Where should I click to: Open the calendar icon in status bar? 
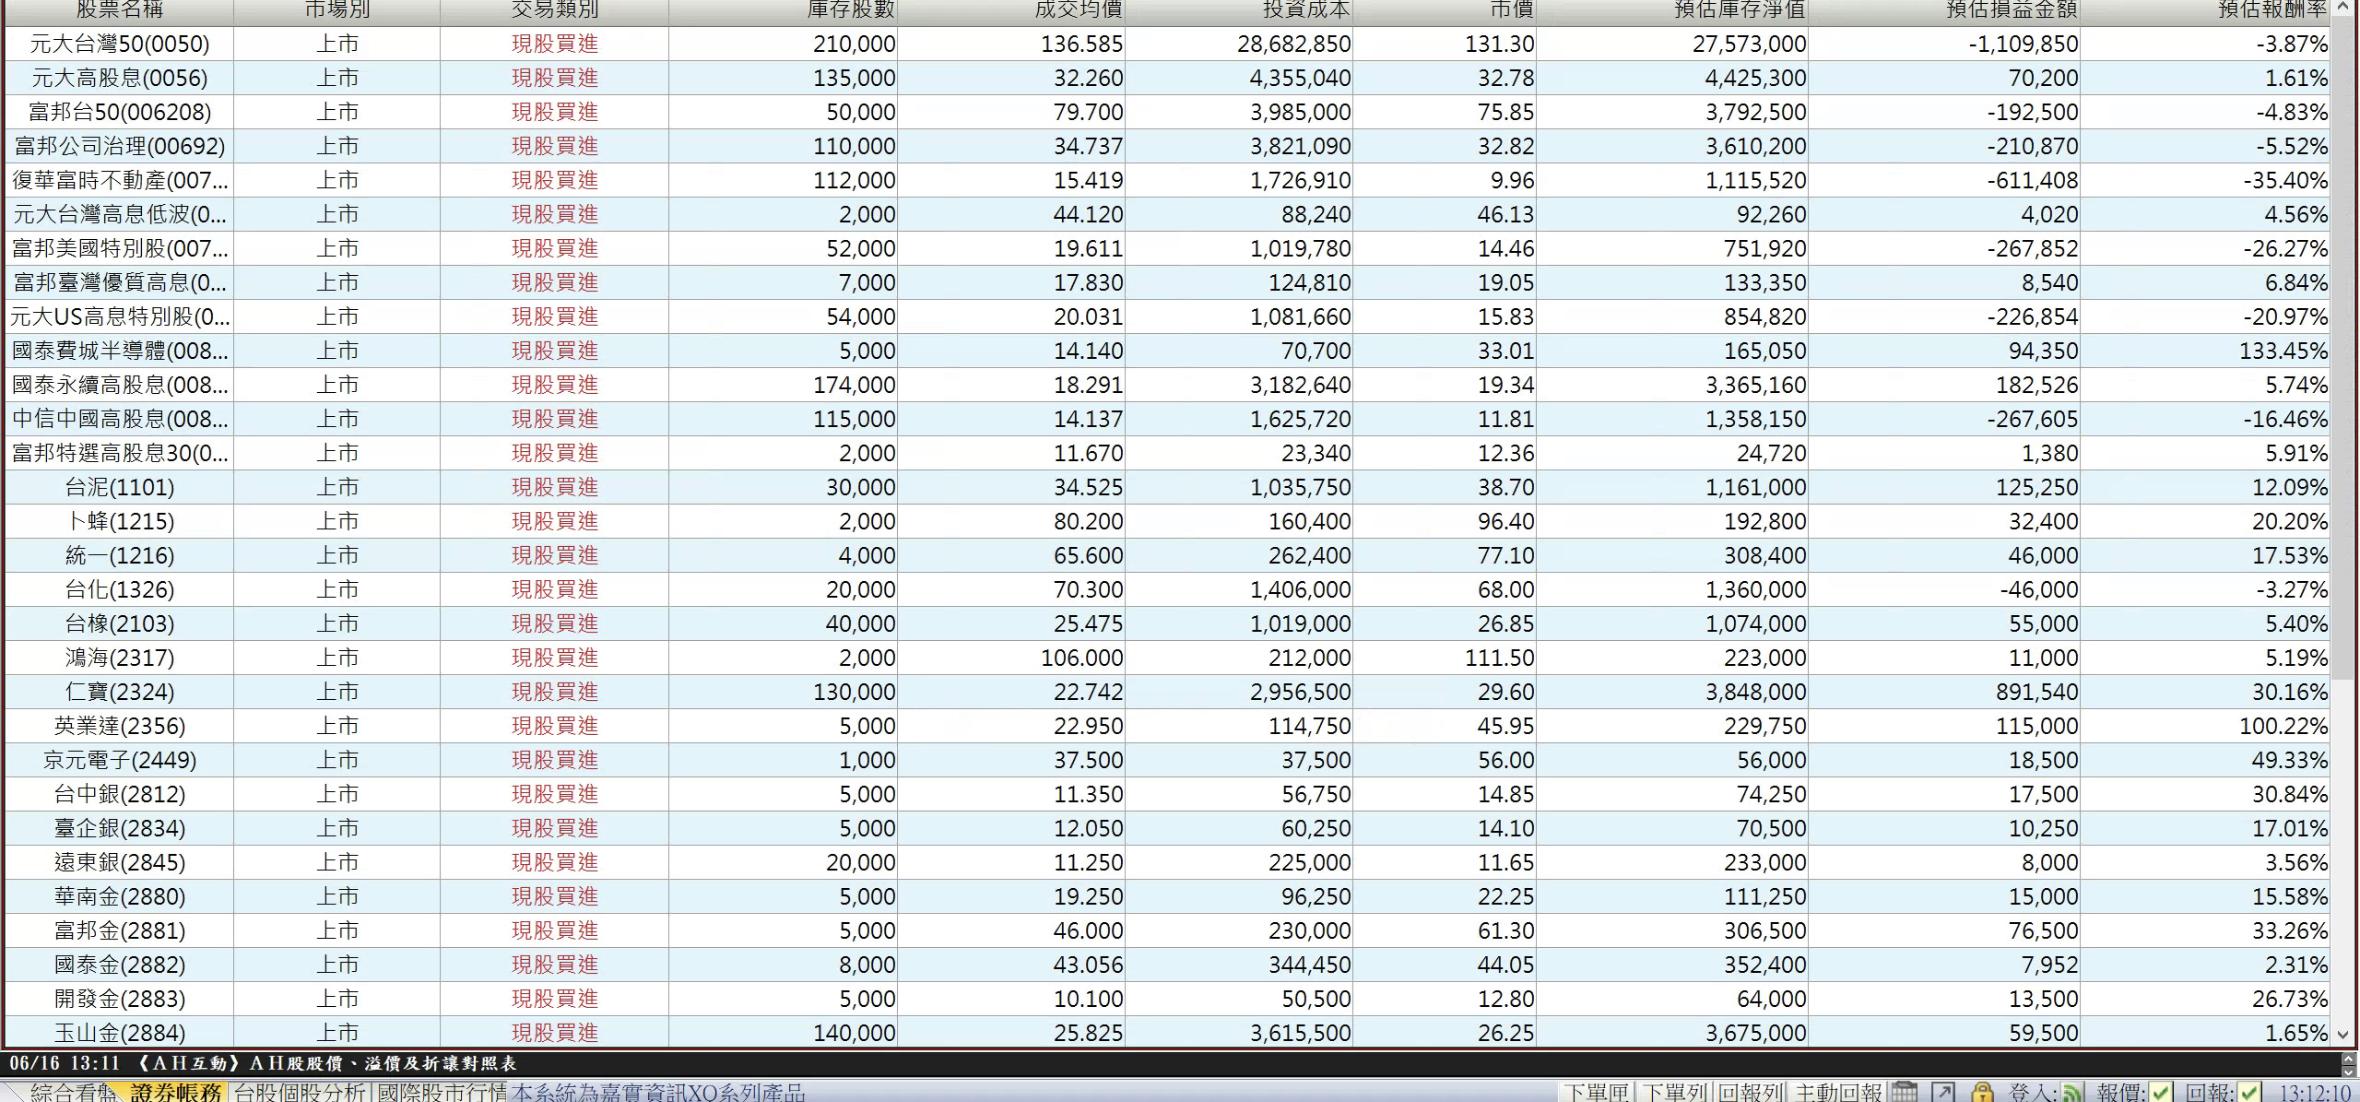1905,1092
